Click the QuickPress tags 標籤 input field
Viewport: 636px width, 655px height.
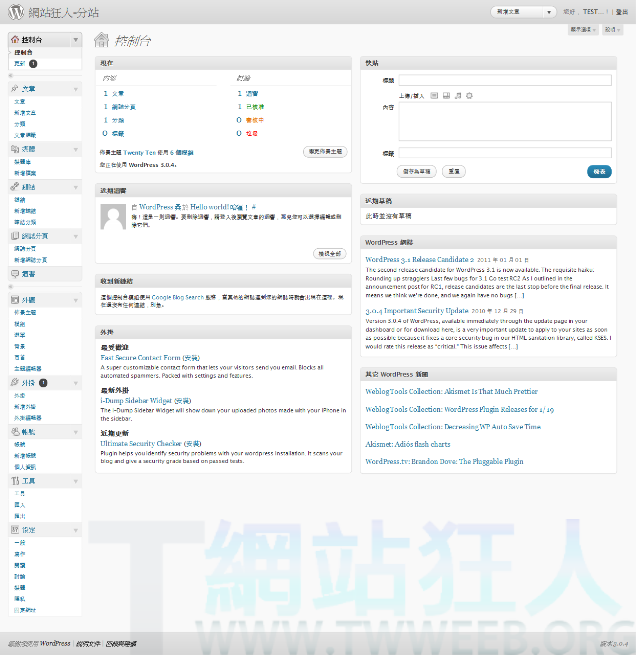click(505, 153)
